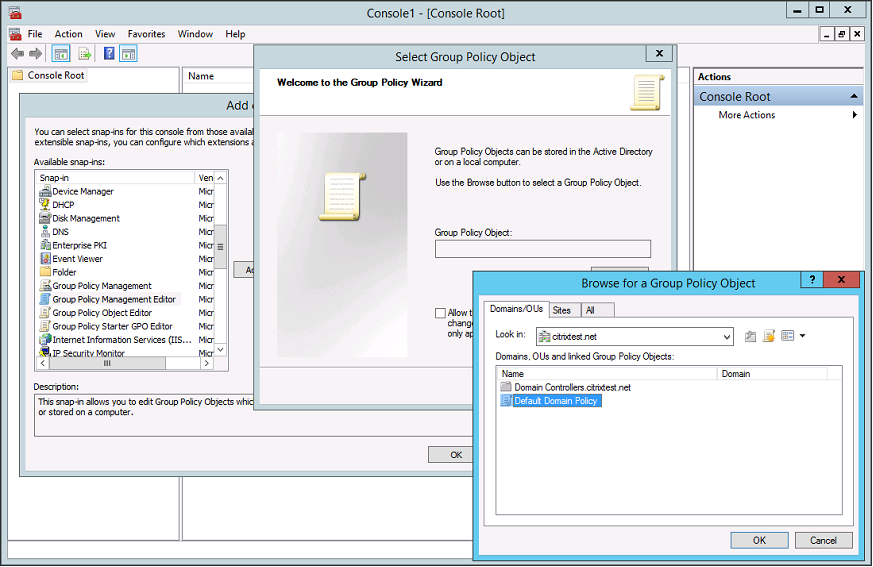Enable the 'Allow the focus' checkbox

point(441,313)
